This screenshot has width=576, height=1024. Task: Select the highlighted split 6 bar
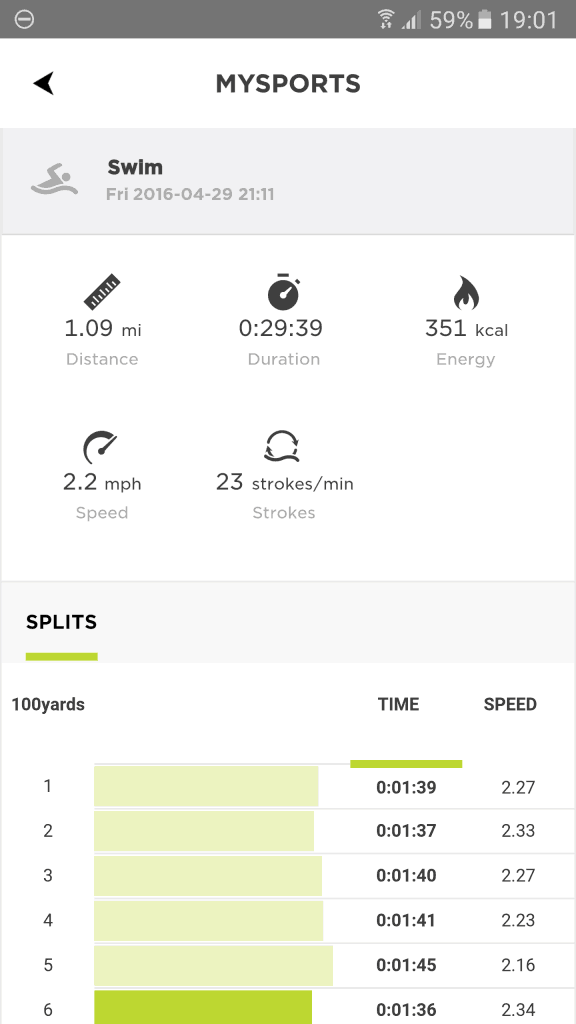pos(203,1007)
